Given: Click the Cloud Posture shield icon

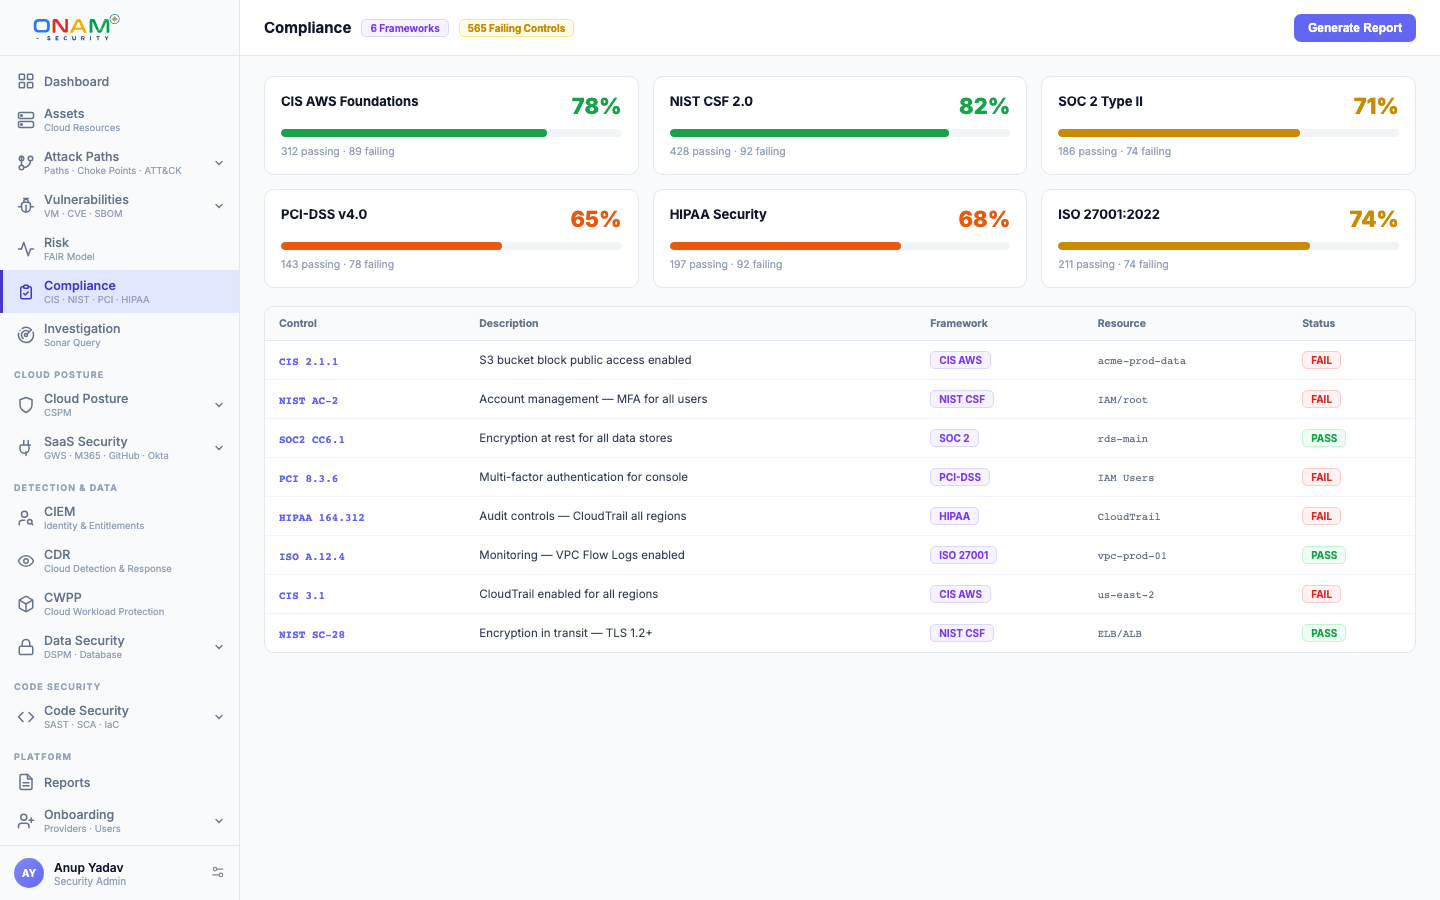Looking at the screenshot, I should [x=26, y=405].
